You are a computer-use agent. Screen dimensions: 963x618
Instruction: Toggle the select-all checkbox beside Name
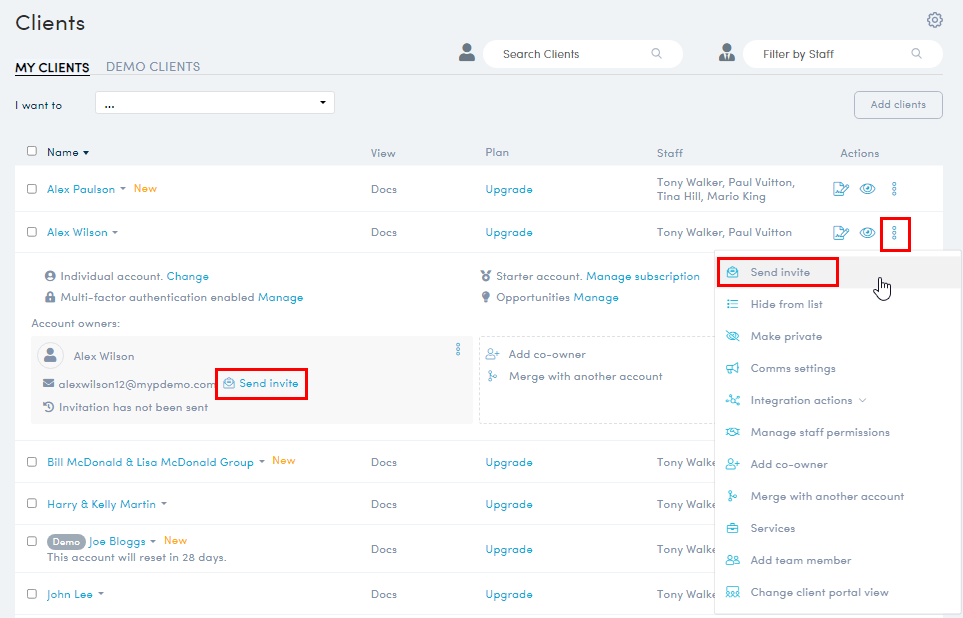(32, 152)
